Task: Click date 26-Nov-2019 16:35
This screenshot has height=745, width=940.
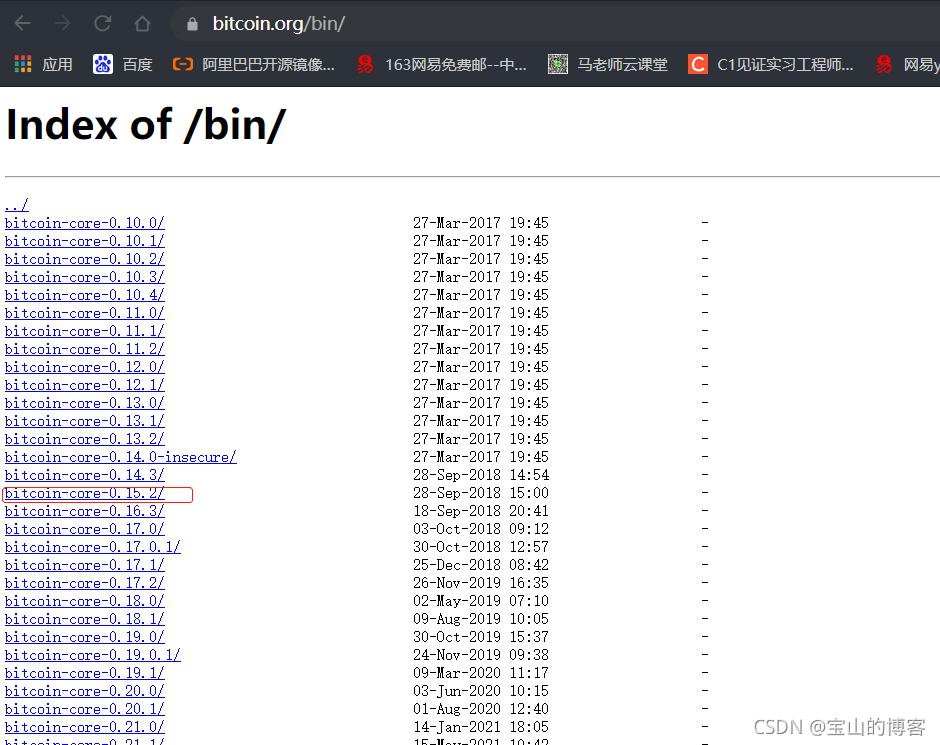Action: point(481,583)
